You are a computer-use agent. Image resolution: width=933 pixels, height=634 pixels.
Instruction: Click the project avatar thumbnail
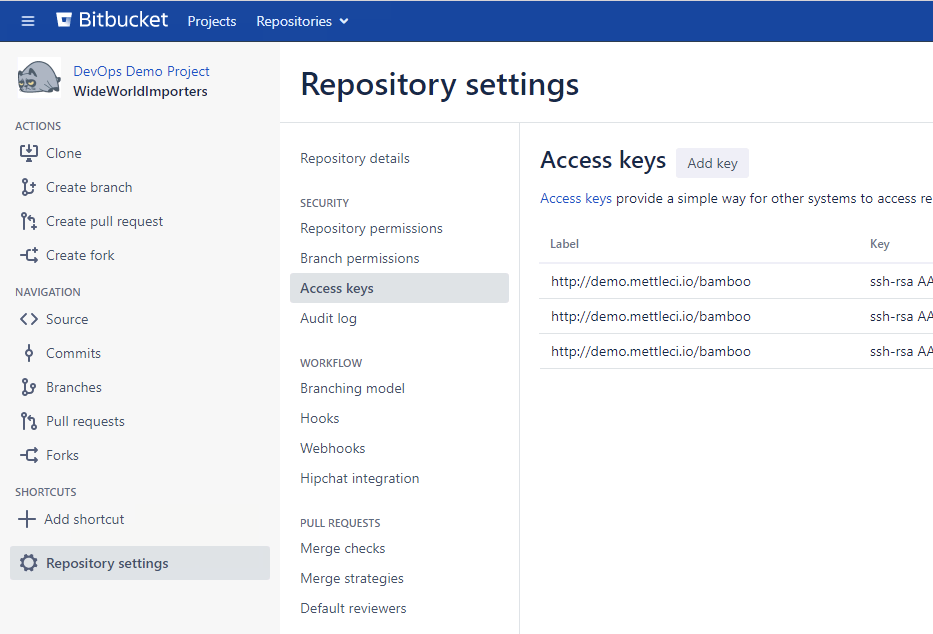(x=39, y=78)
